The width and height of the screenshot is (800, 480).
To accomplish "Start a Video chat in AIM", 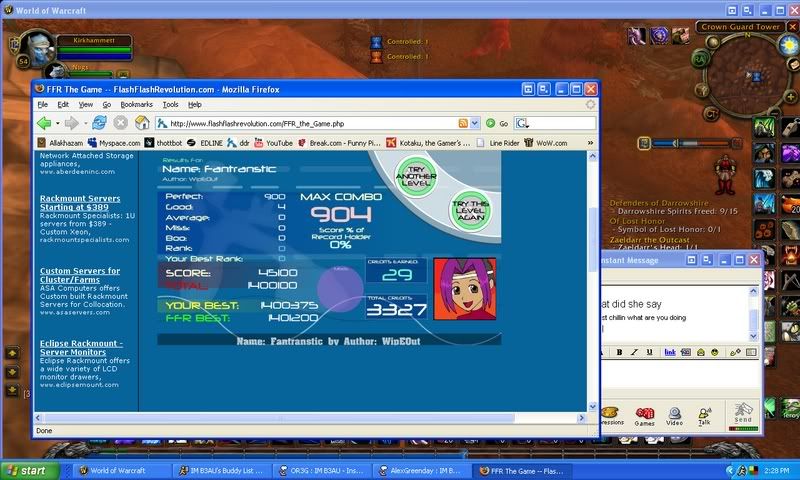I will coord(675,413).
